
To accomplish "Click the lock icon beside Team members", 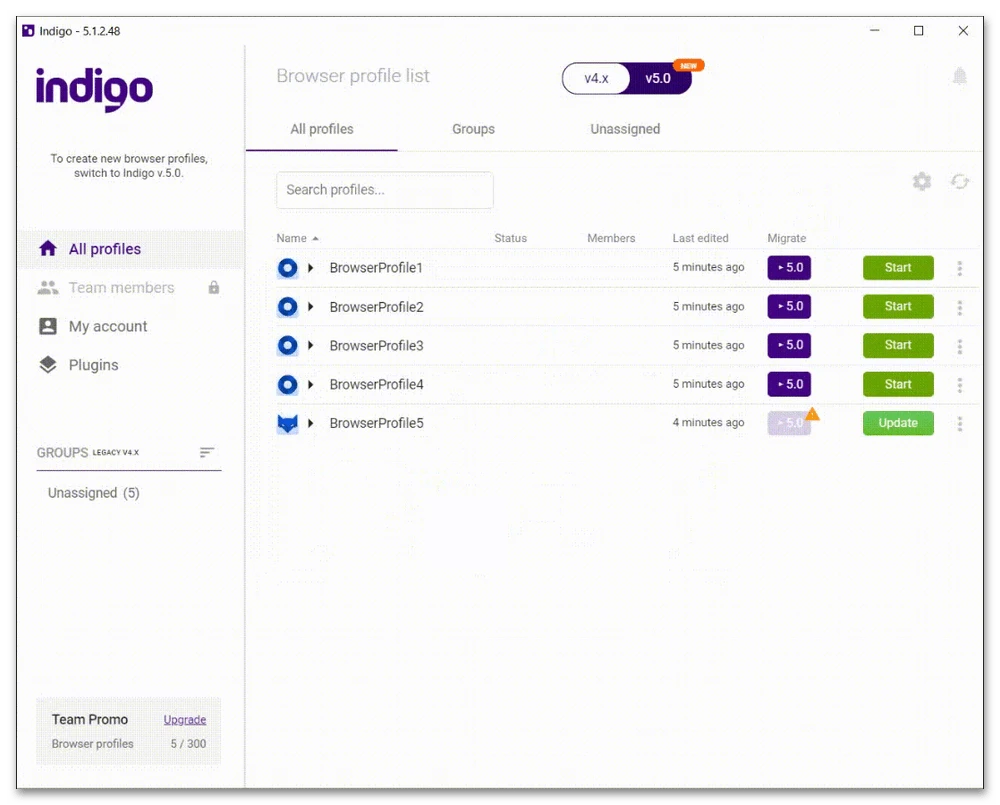I will click(x=214, y=288).
